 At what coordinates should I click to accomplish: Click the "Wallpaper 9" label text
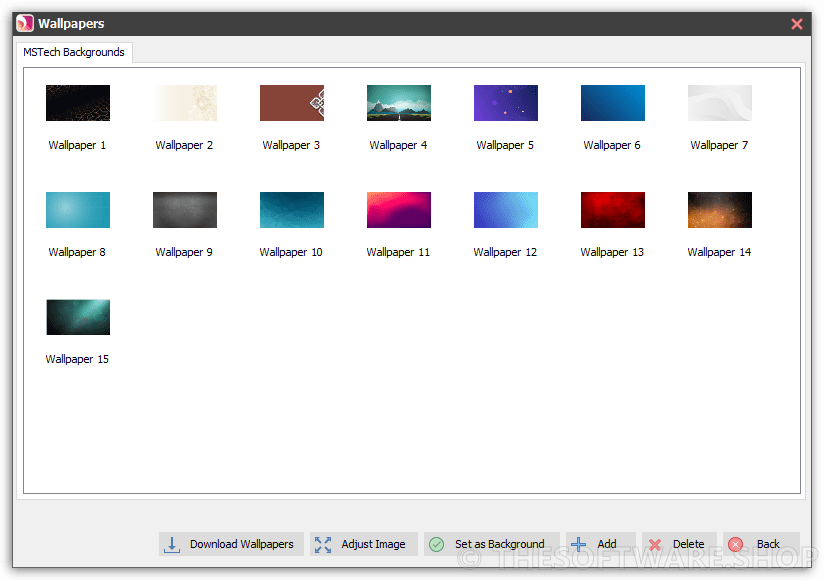(184, 252)
